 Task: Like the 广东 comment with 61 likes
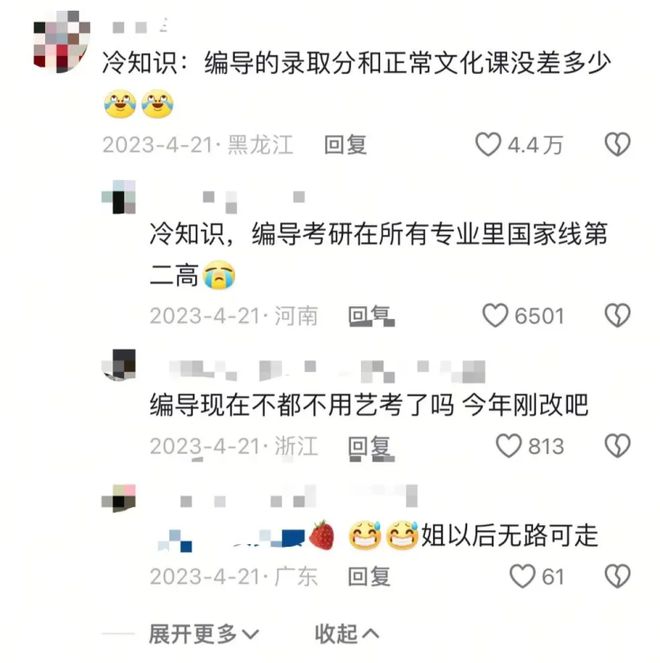[523, 576]
